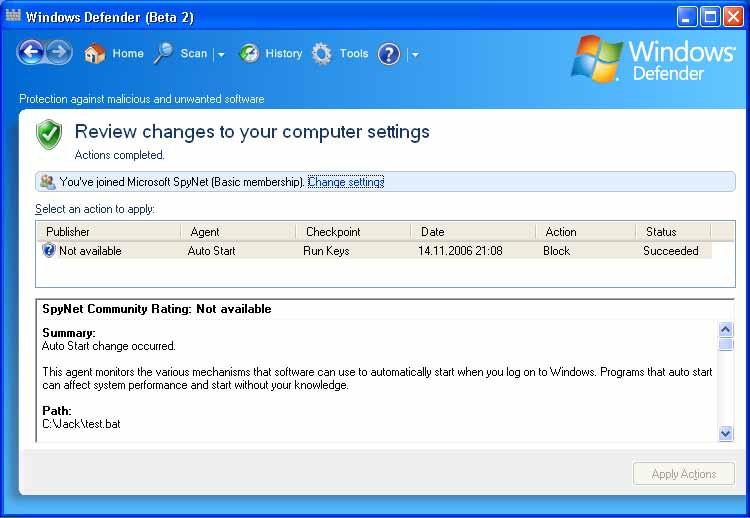Open the Home page
Viewport: 750px width, 518px height.
[128, 54]
